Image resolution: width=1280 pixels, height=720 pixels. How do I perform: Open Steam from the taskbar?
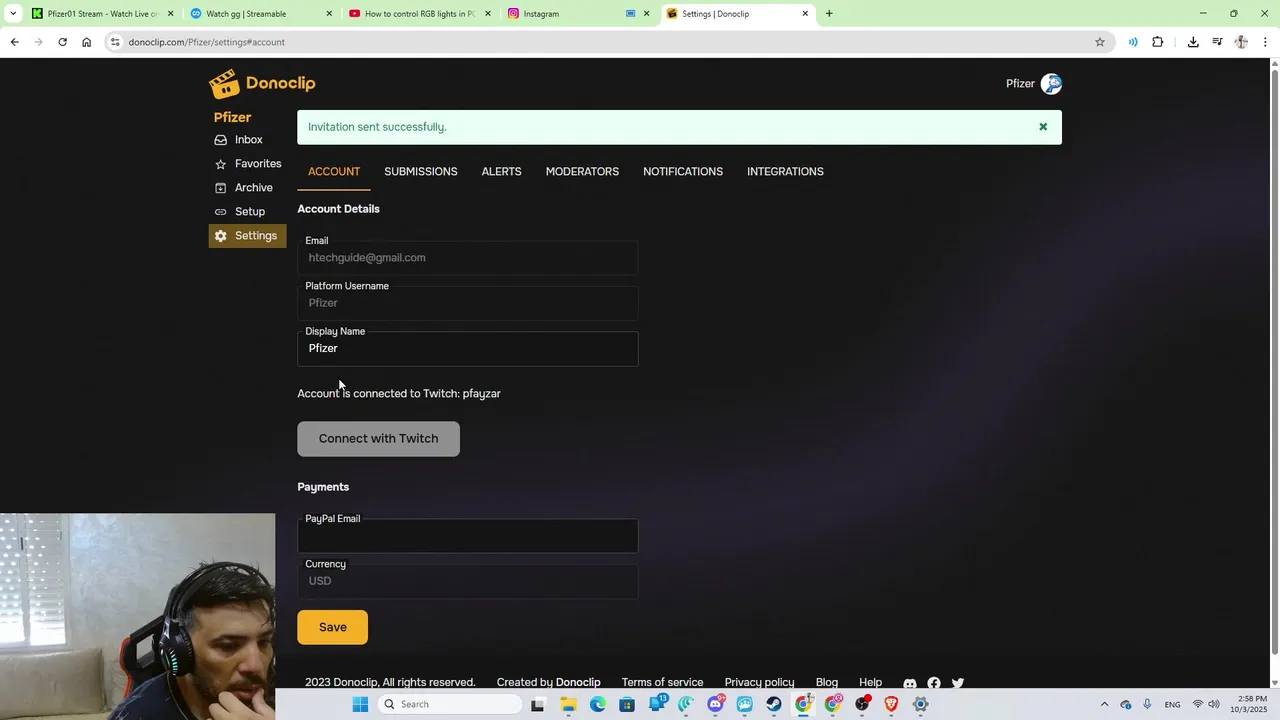(x=774, y=704)
